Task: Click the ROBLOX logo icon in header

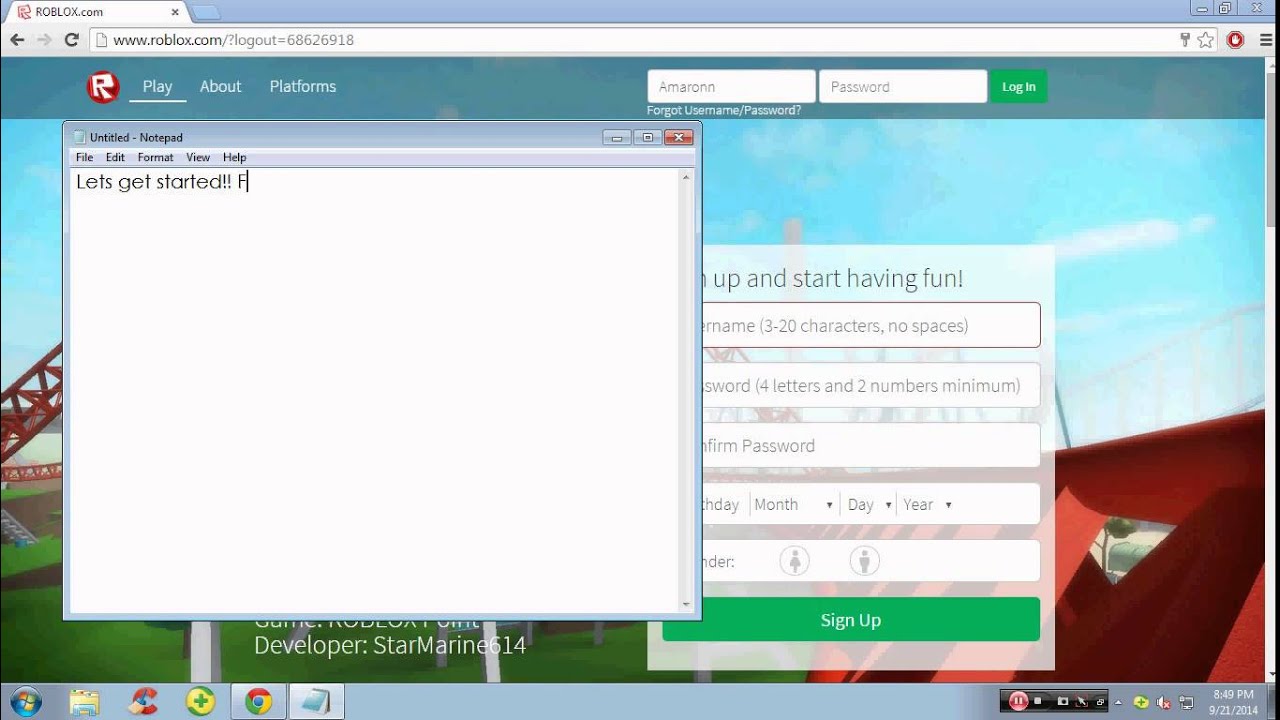Action: coord(103,87)
